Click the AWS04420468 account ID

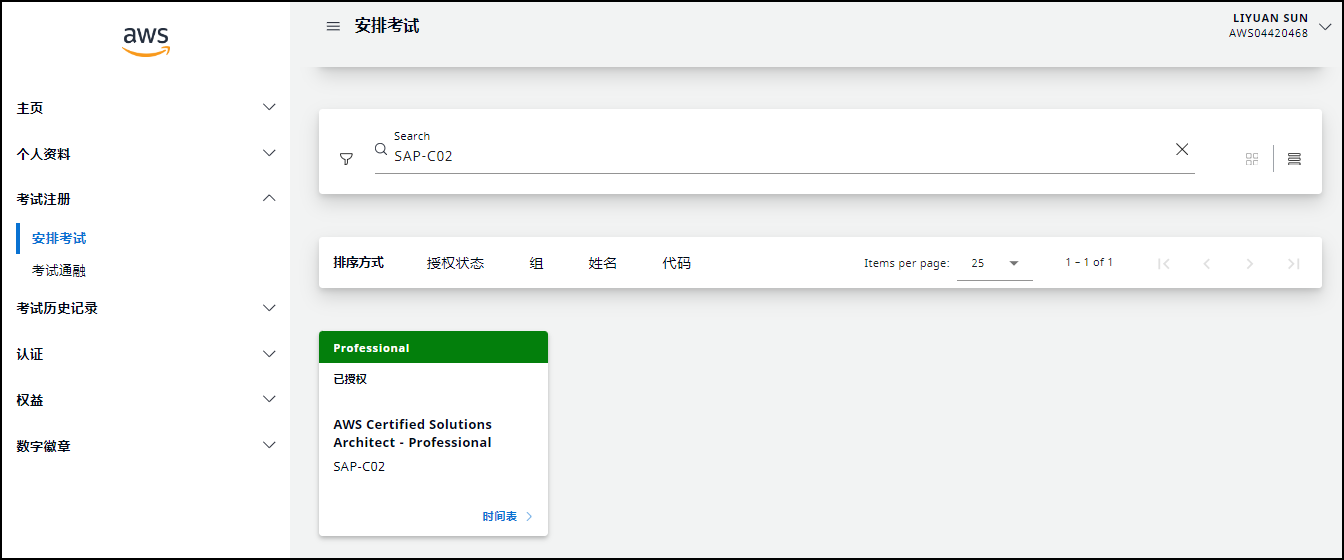coord(1268,33)
